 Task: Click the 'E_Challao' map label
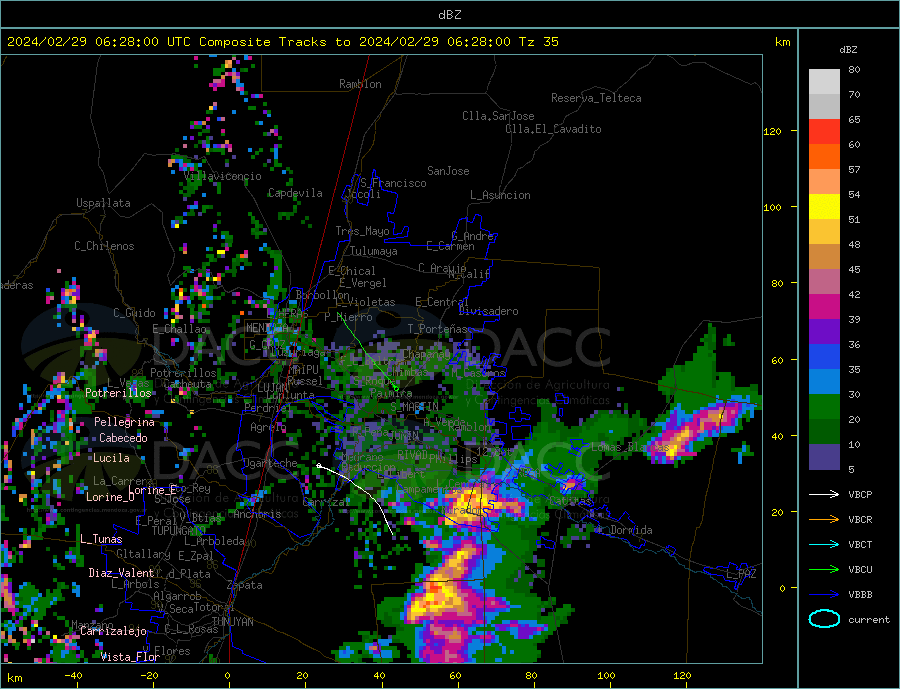pos(180,329)
